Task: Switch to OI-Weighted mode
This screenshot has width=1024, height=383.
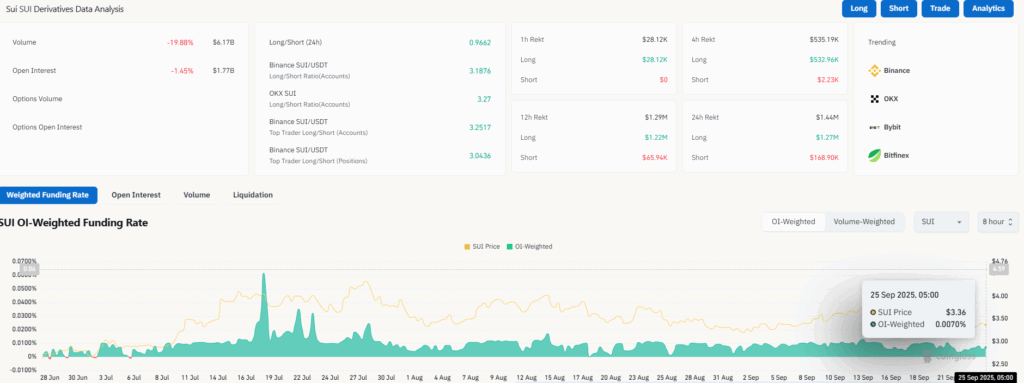Action: pos(793,222)
